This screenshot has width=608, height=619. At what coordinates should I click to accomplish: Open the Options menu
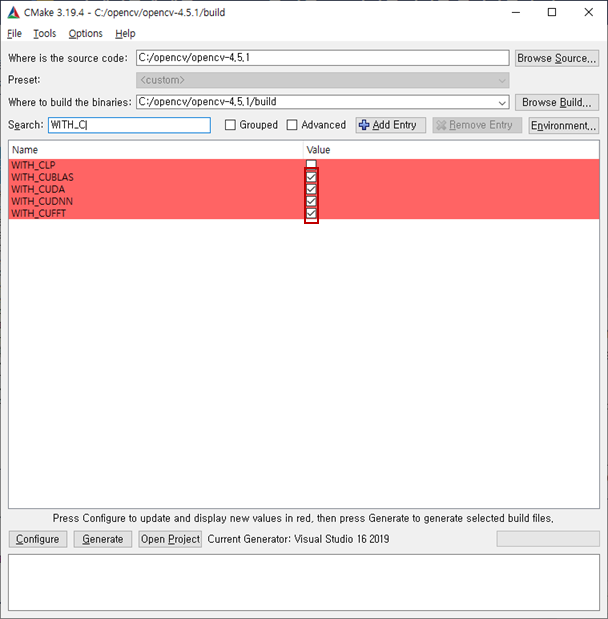(85, 34)
